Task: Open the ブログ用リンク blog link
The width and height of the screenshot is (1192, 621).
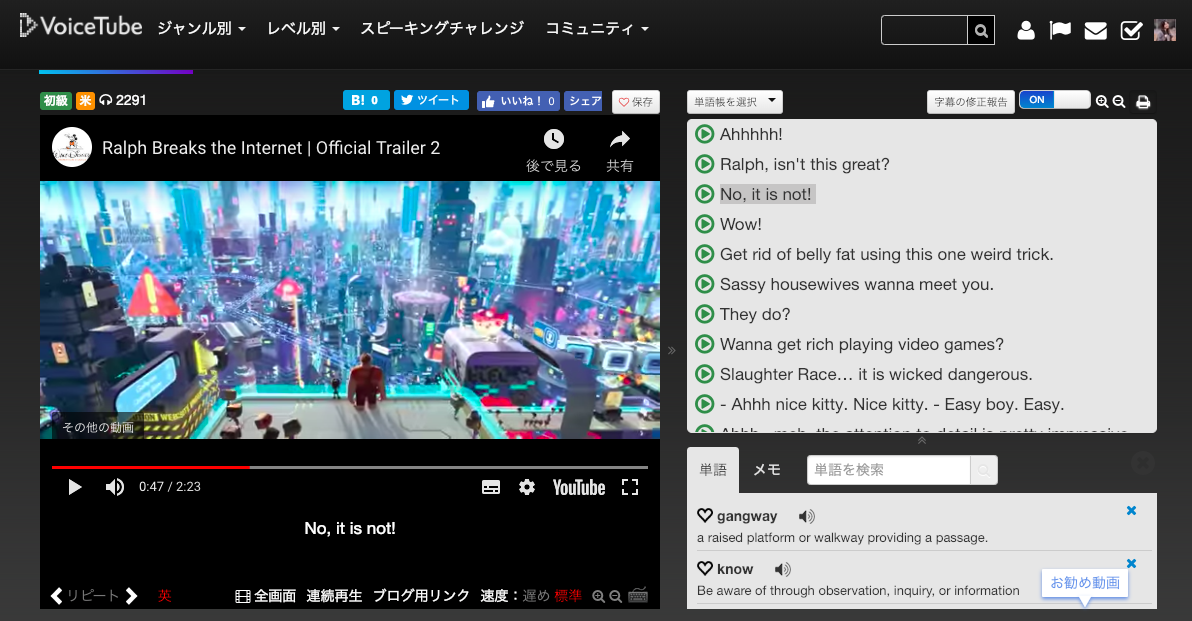Action: coord(421,596)
